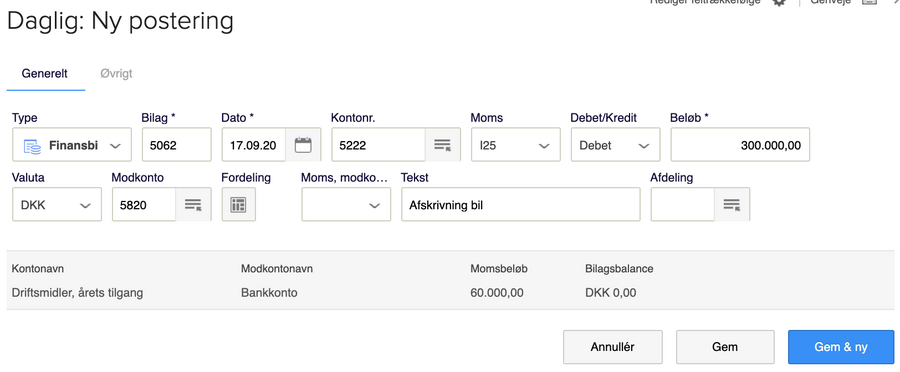Click the Finansbilag type icon
The image size is (900, 372).
(32, 146)
